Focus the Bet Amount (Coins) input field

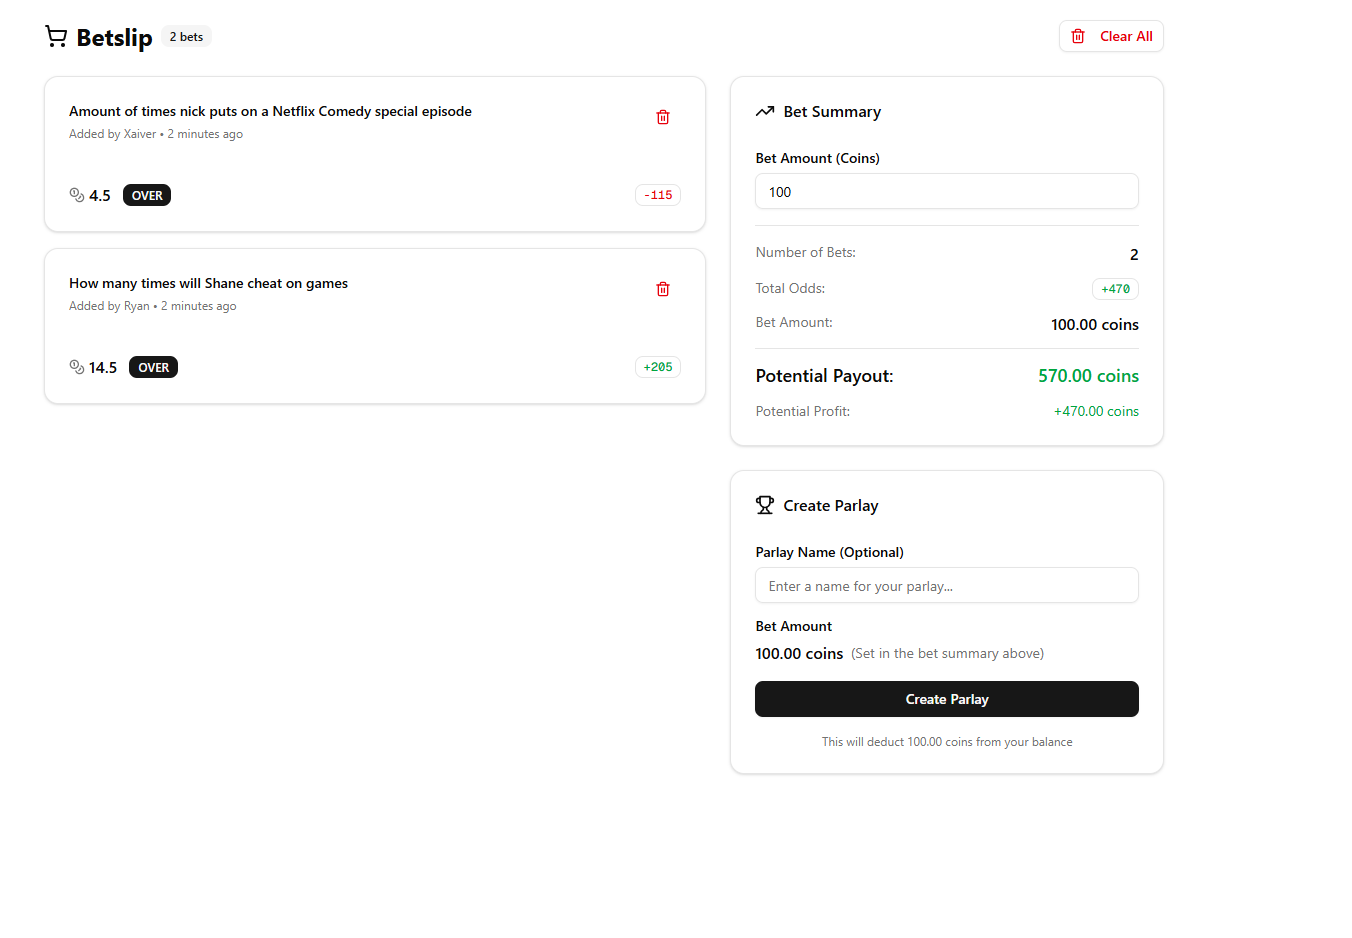point(946,191)
